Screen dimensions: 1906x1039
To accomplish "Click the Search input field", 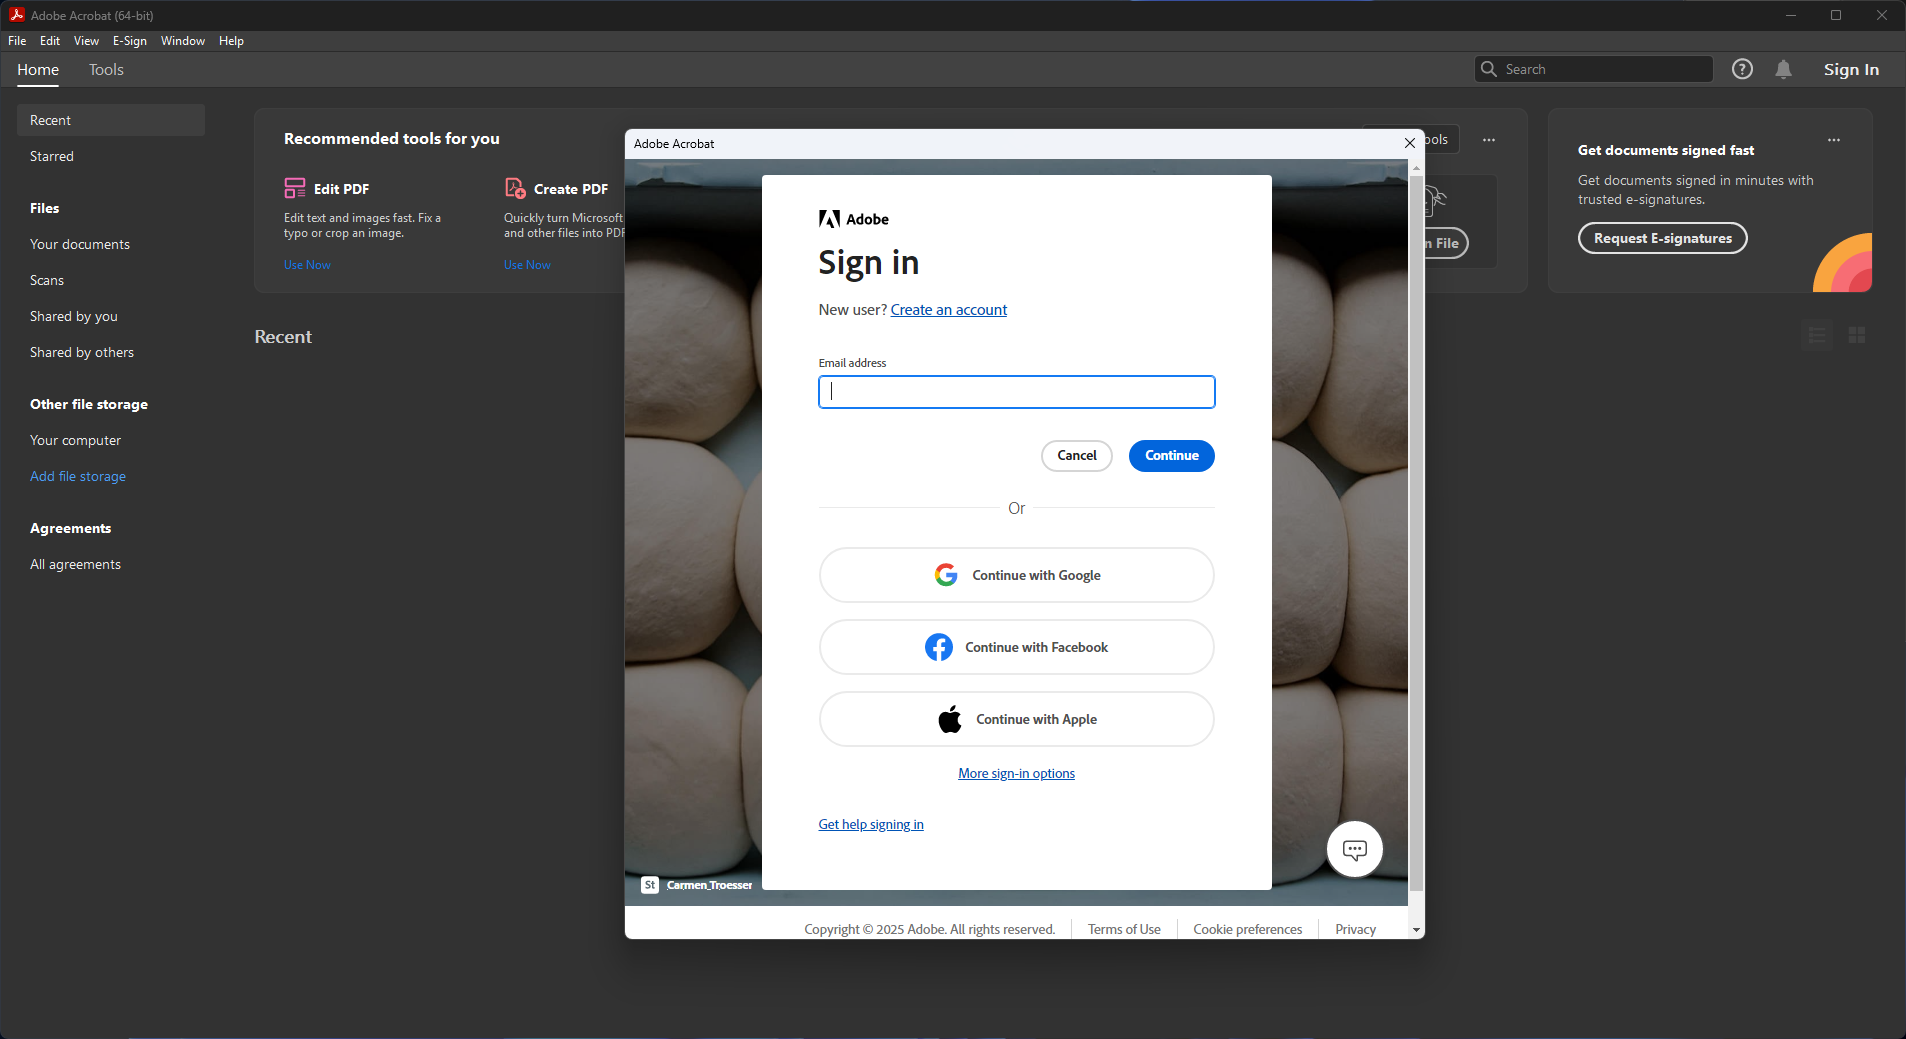I will click(1594, 69).
